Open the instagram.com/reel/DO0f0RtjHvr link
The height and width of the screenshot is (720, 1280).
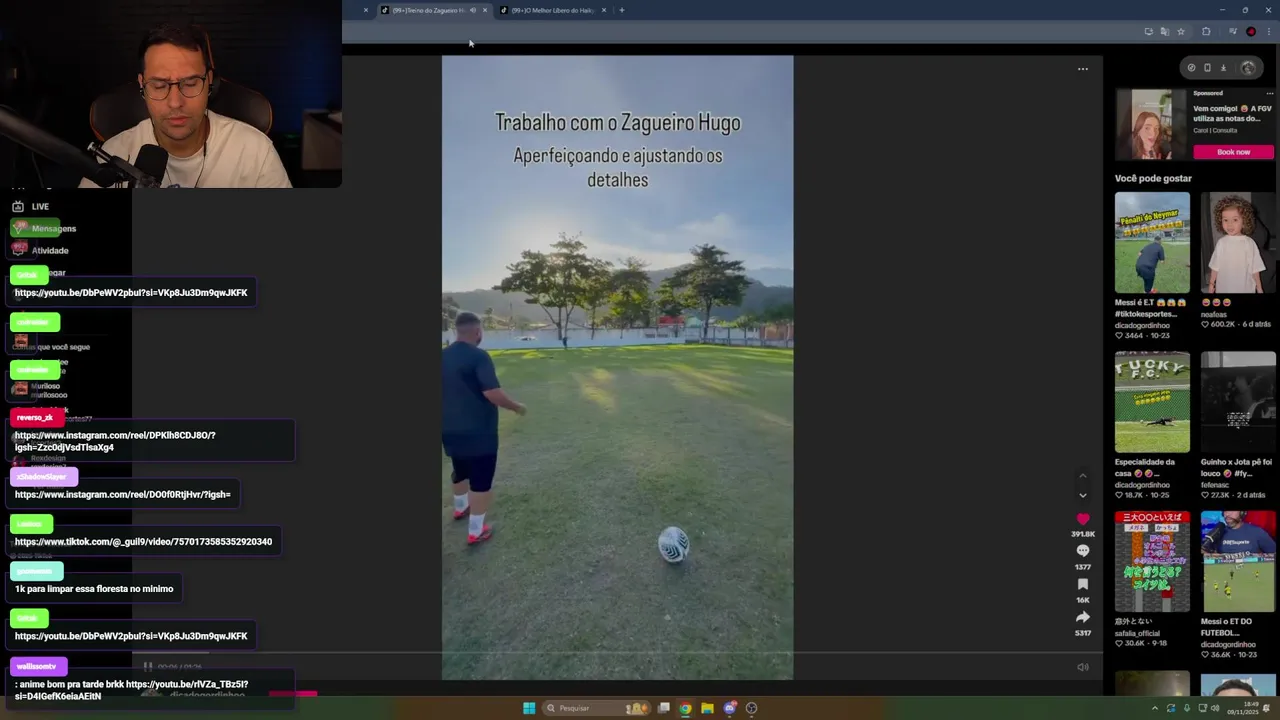point(122,494)
